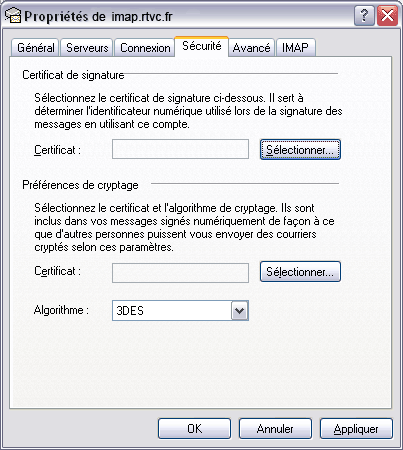Click Sélectionner for the signature certificate

tap(300, 150)
